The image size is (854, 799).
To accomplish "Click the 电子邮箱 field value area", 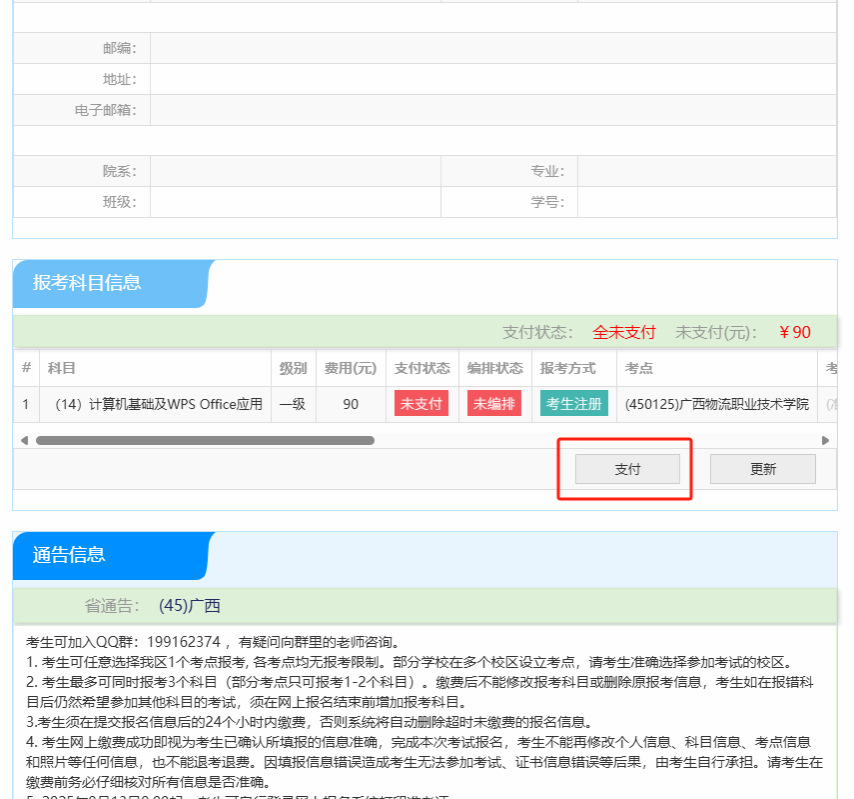I will click(492, 110).
